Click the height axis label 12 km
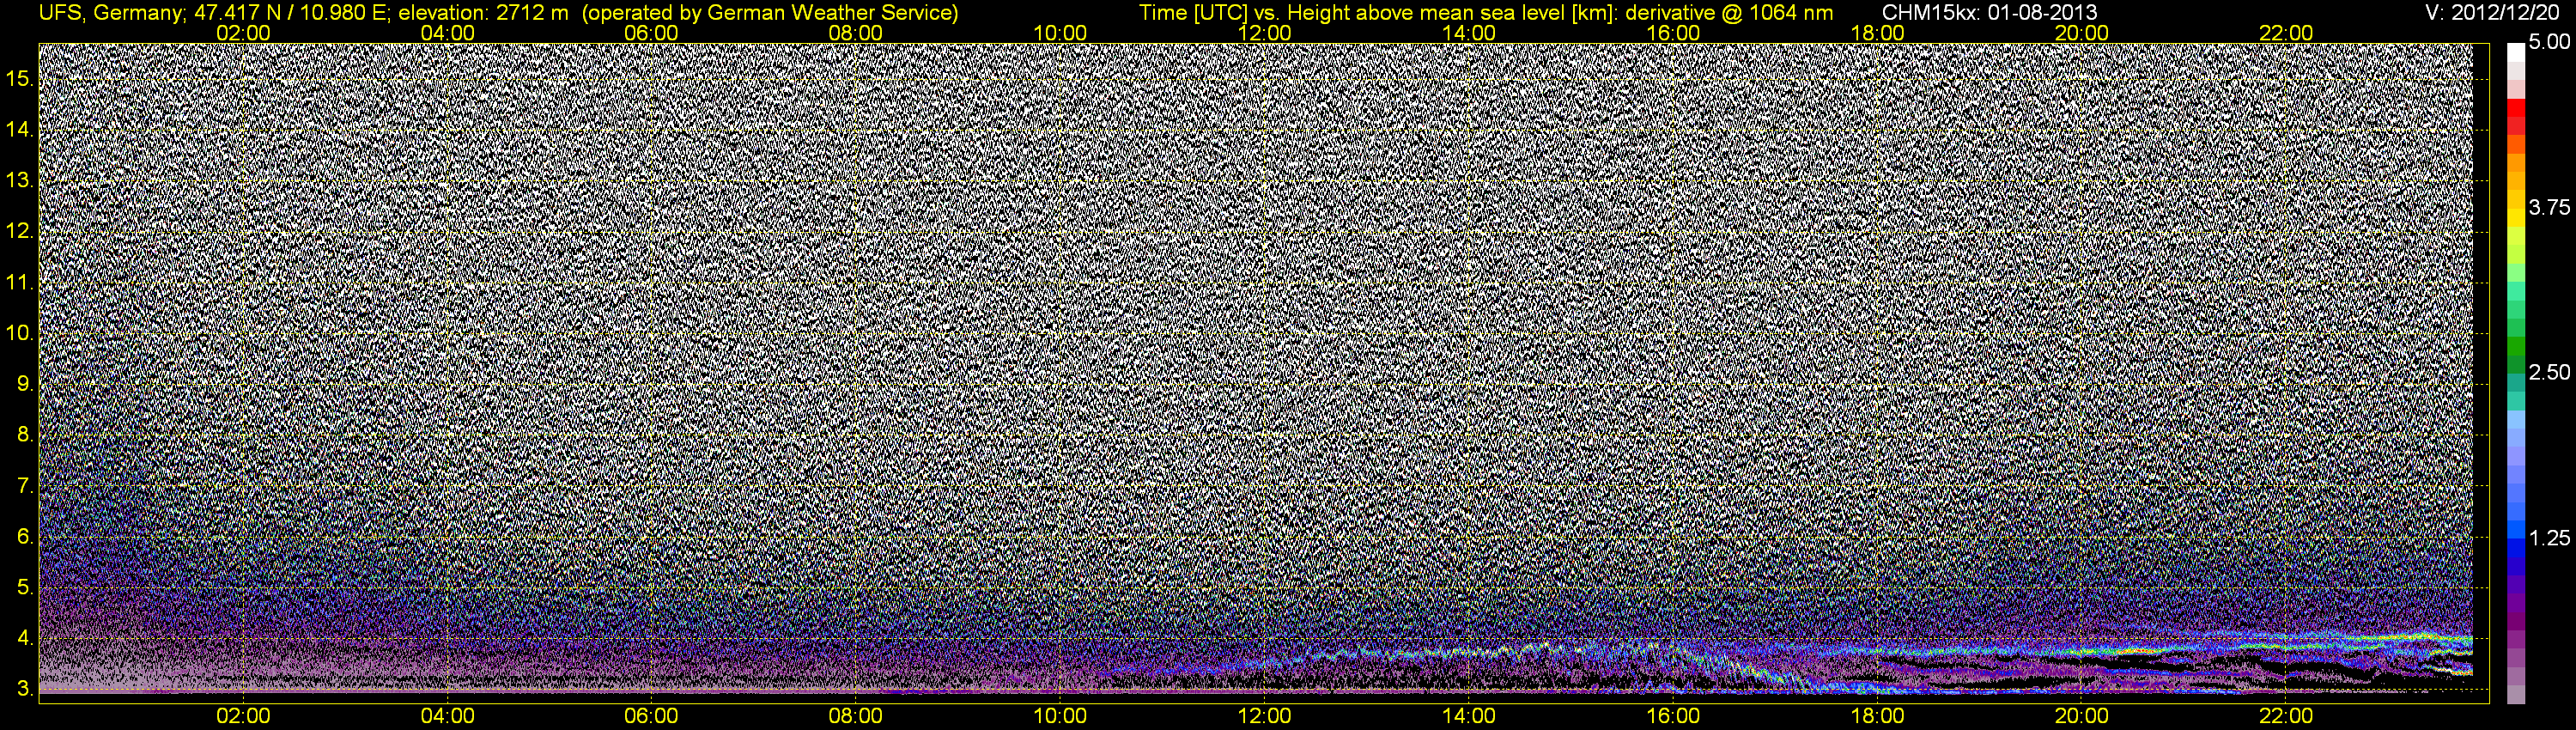Image resolution: width=2576 pixels, height=730 pixels. (x=19, y=232)
